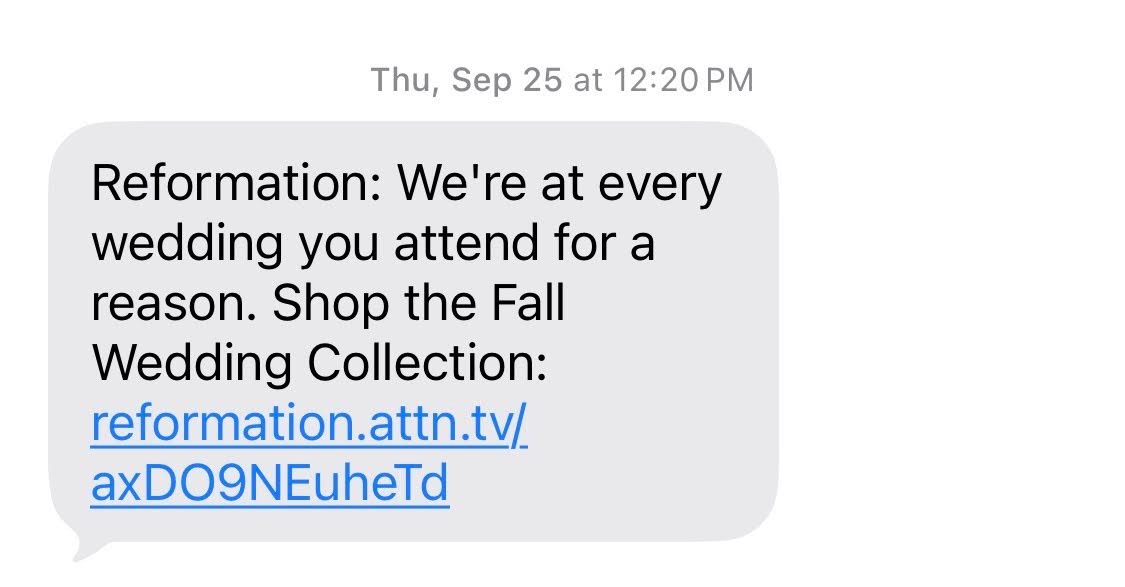Open the reformation.attn.tv link

tap(308, 425)
